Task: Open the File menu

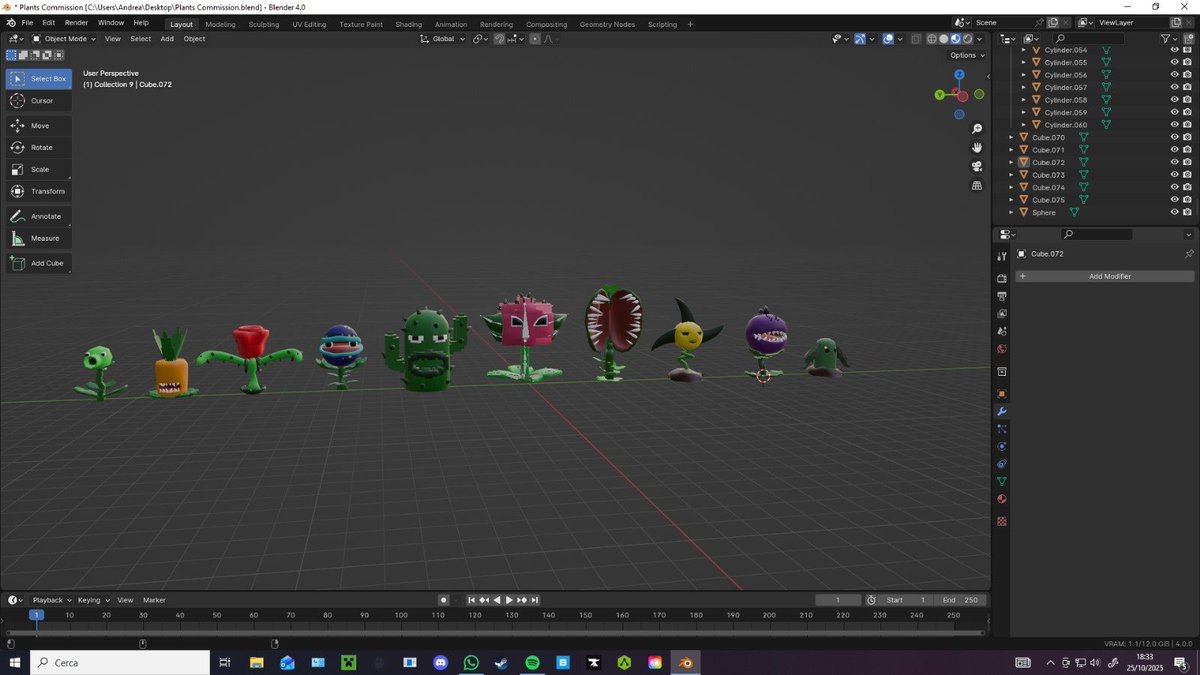Action: click(x=27, y=22)
